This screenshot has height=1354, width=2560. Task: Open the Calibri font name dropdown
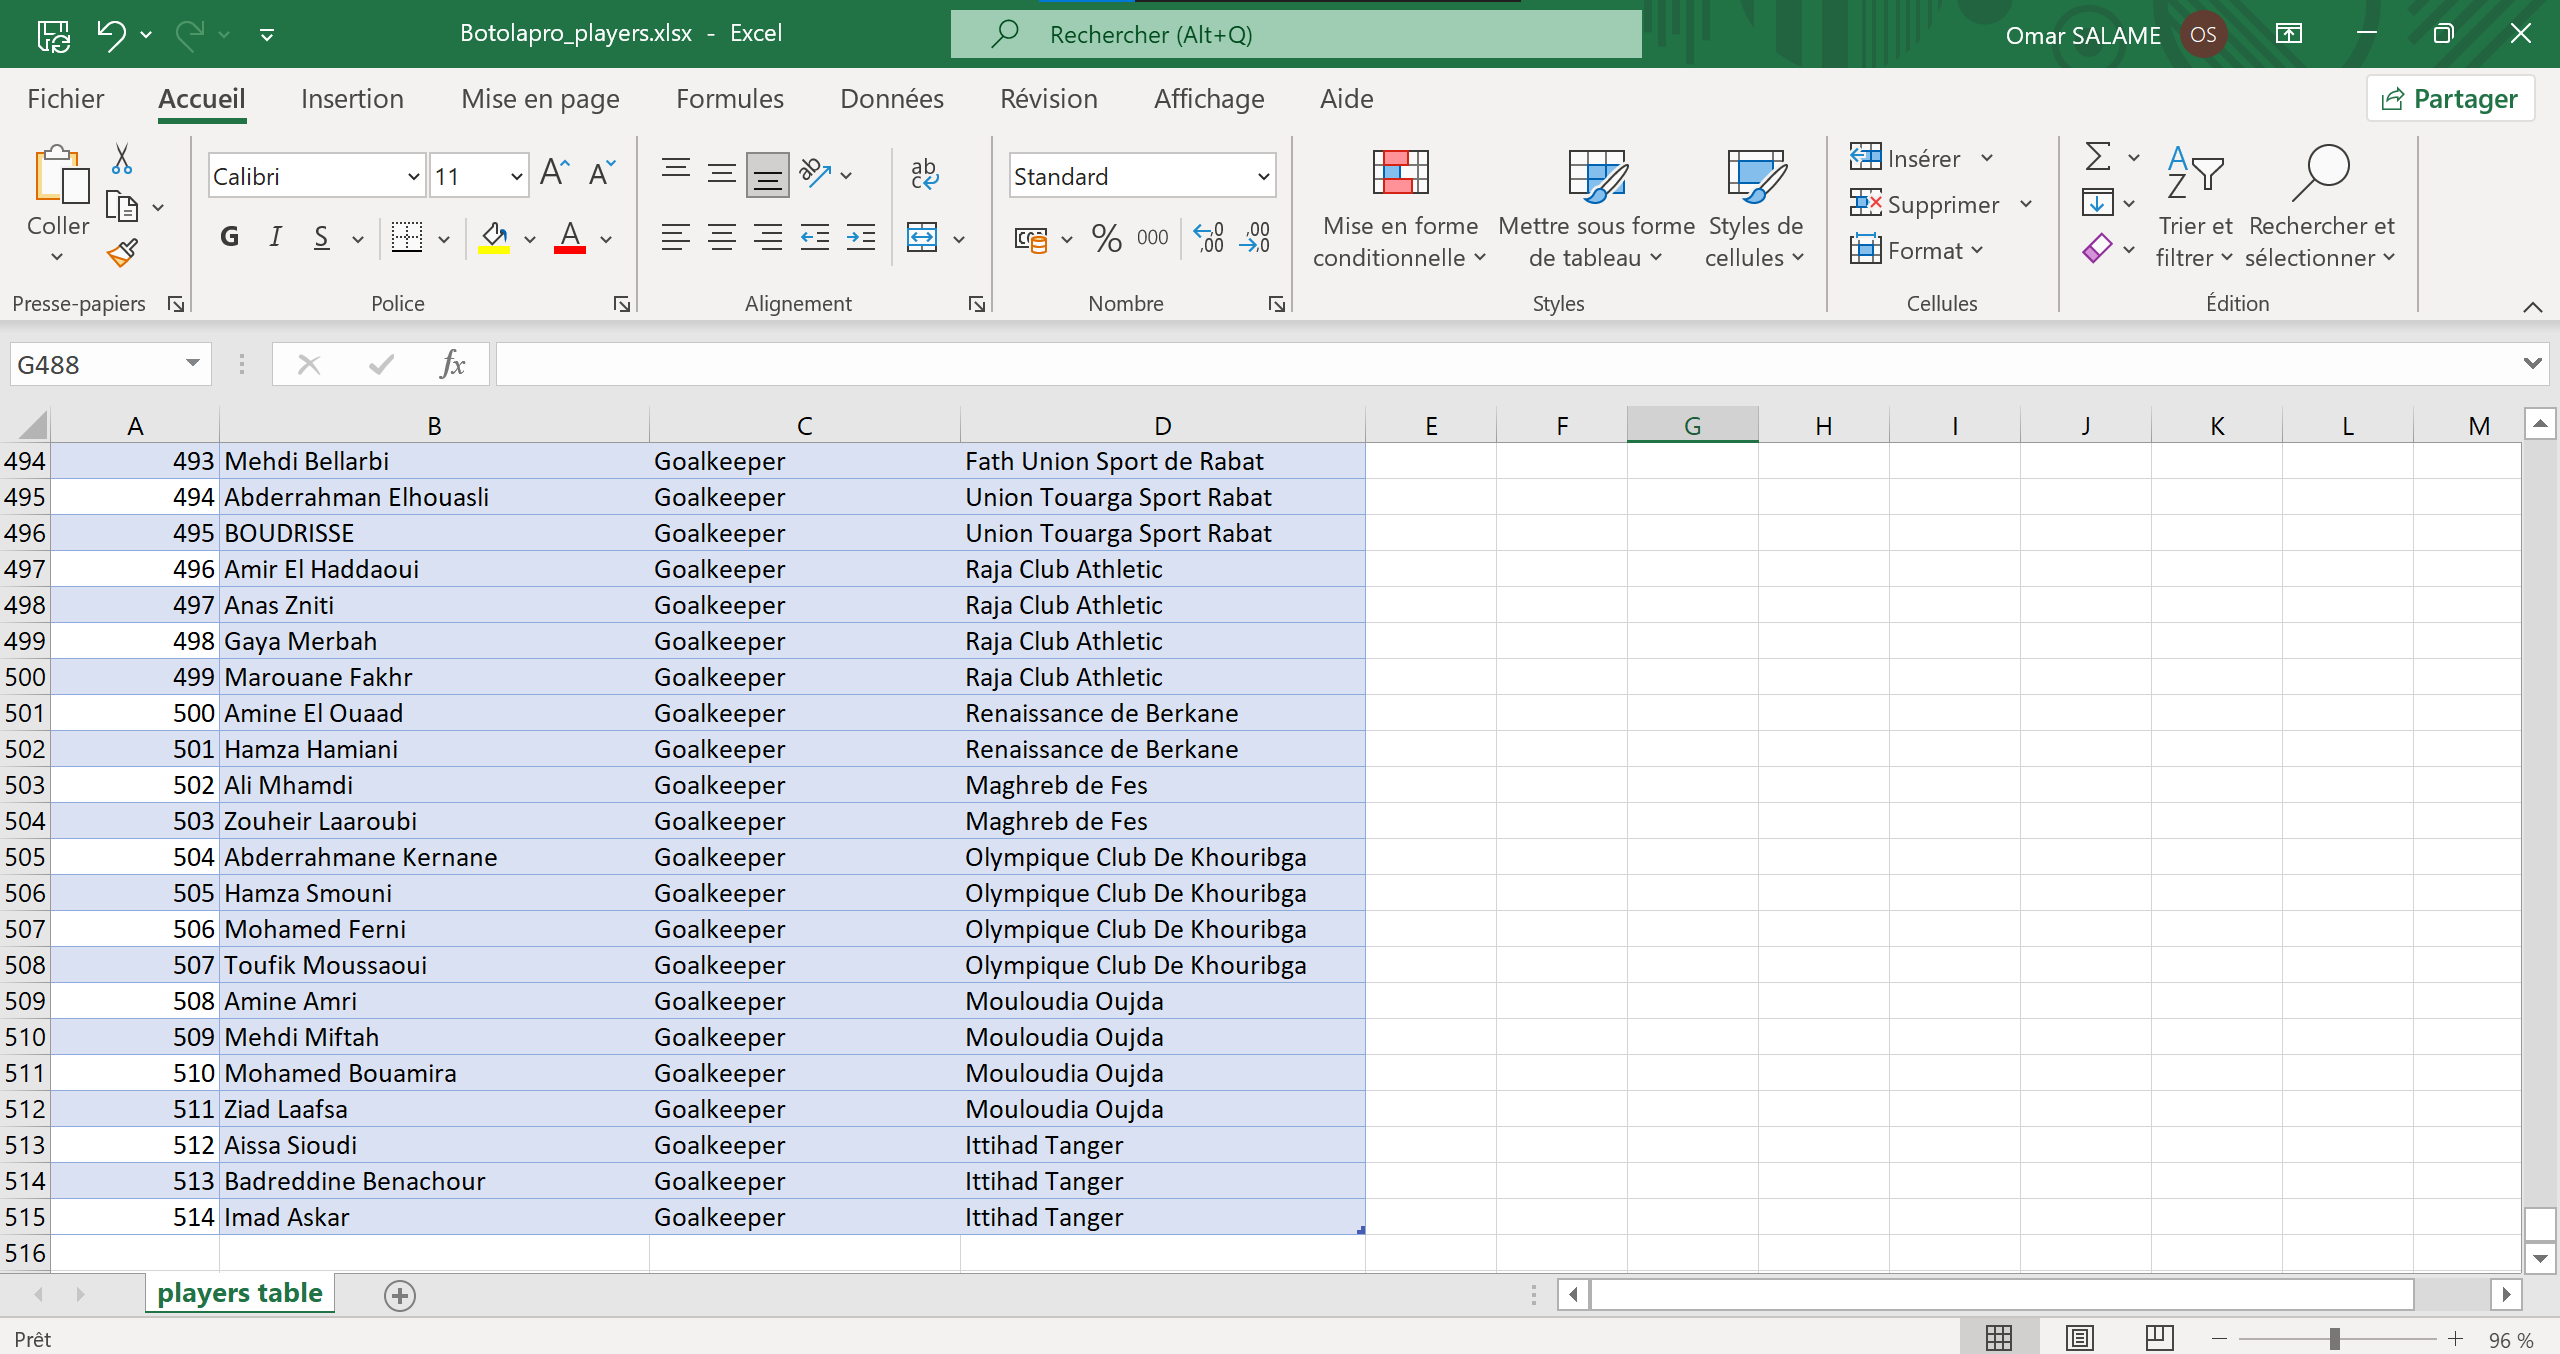coord(413,177)
